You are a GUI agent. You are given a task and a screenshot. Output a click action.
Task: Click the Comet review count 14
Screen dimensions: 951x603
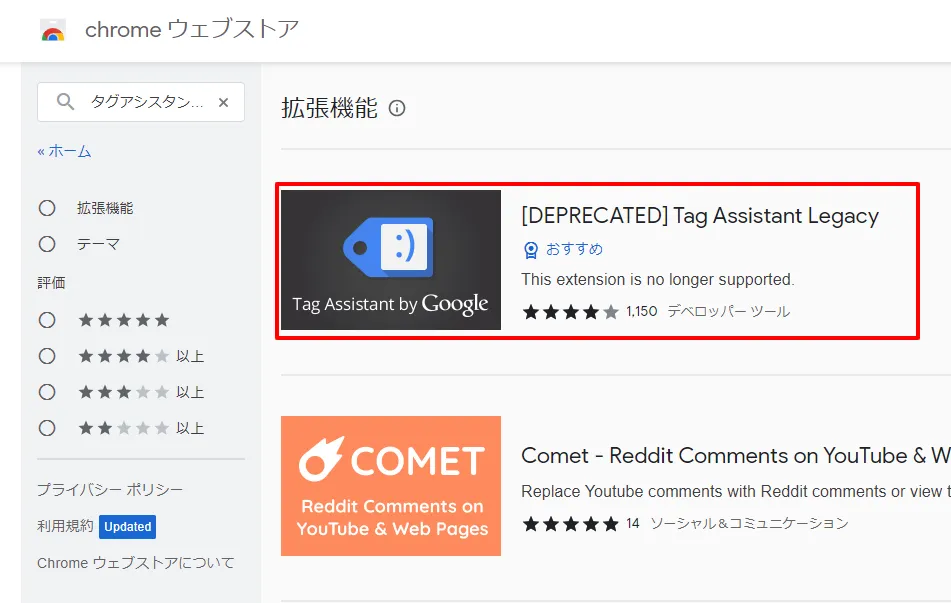[633, 524]
